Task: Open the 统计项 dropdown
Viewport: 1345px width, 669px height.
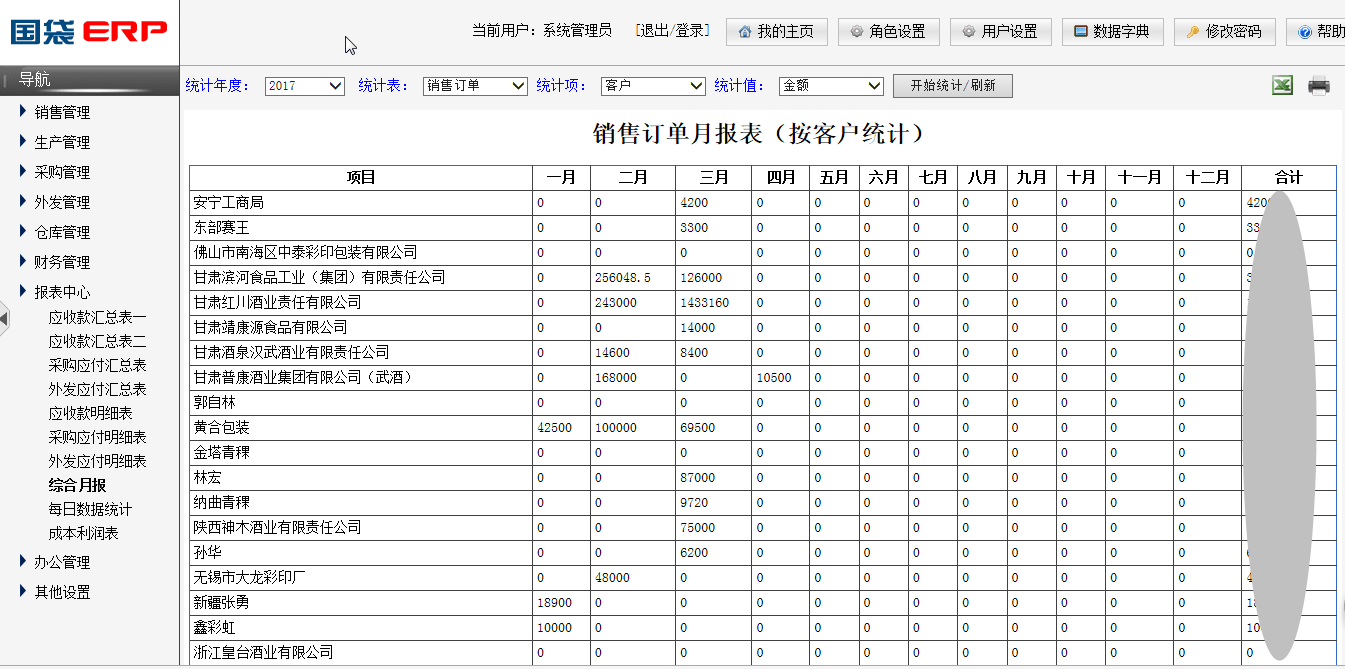Action: click(x=653, y=86)
